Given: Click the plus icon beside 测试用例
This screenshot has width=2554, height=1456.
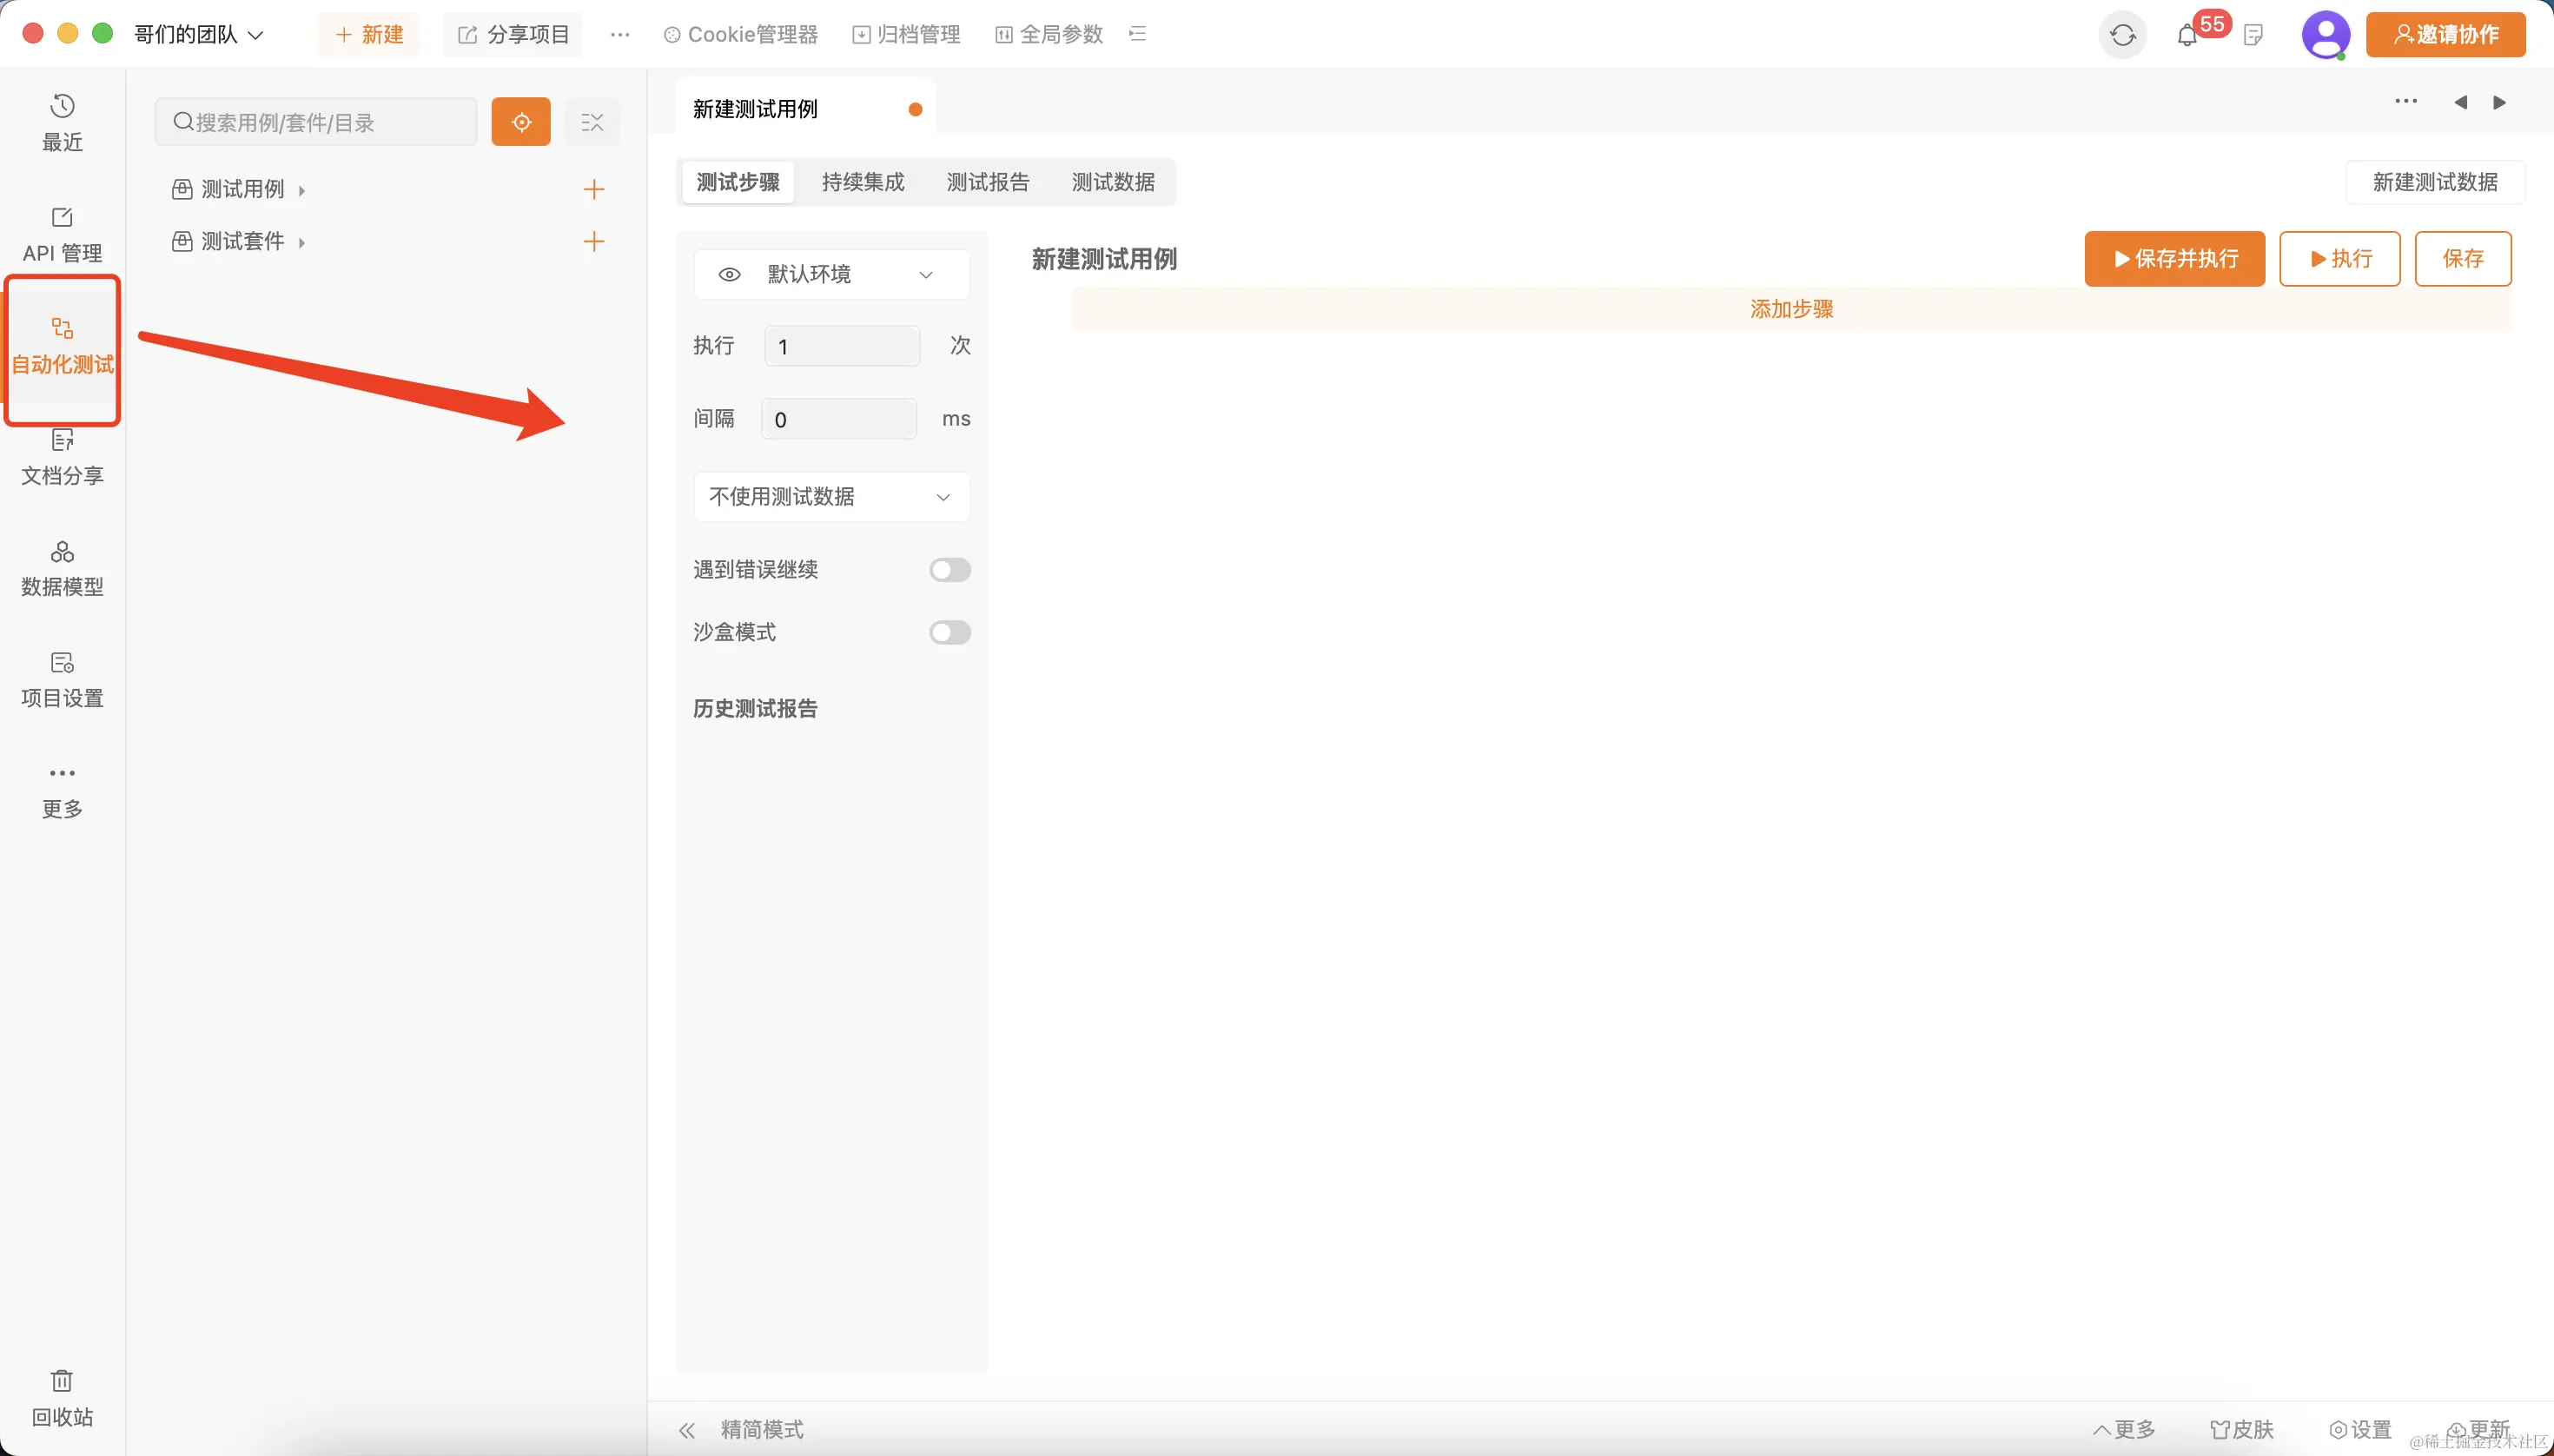Looking at the screenshot, I should (x=594, y=189).
